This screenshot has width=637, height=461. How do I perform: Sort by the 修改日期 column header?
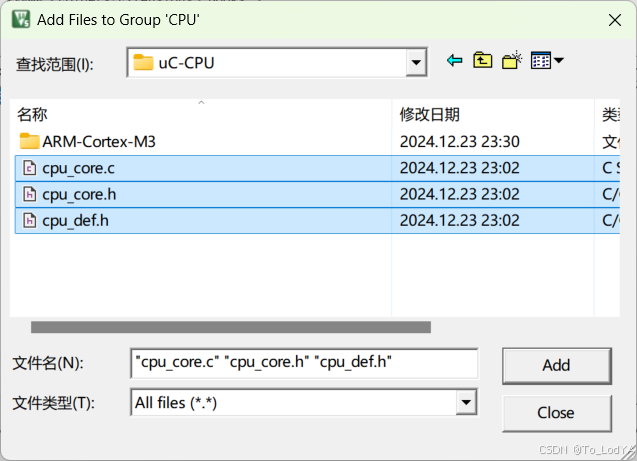493,115
